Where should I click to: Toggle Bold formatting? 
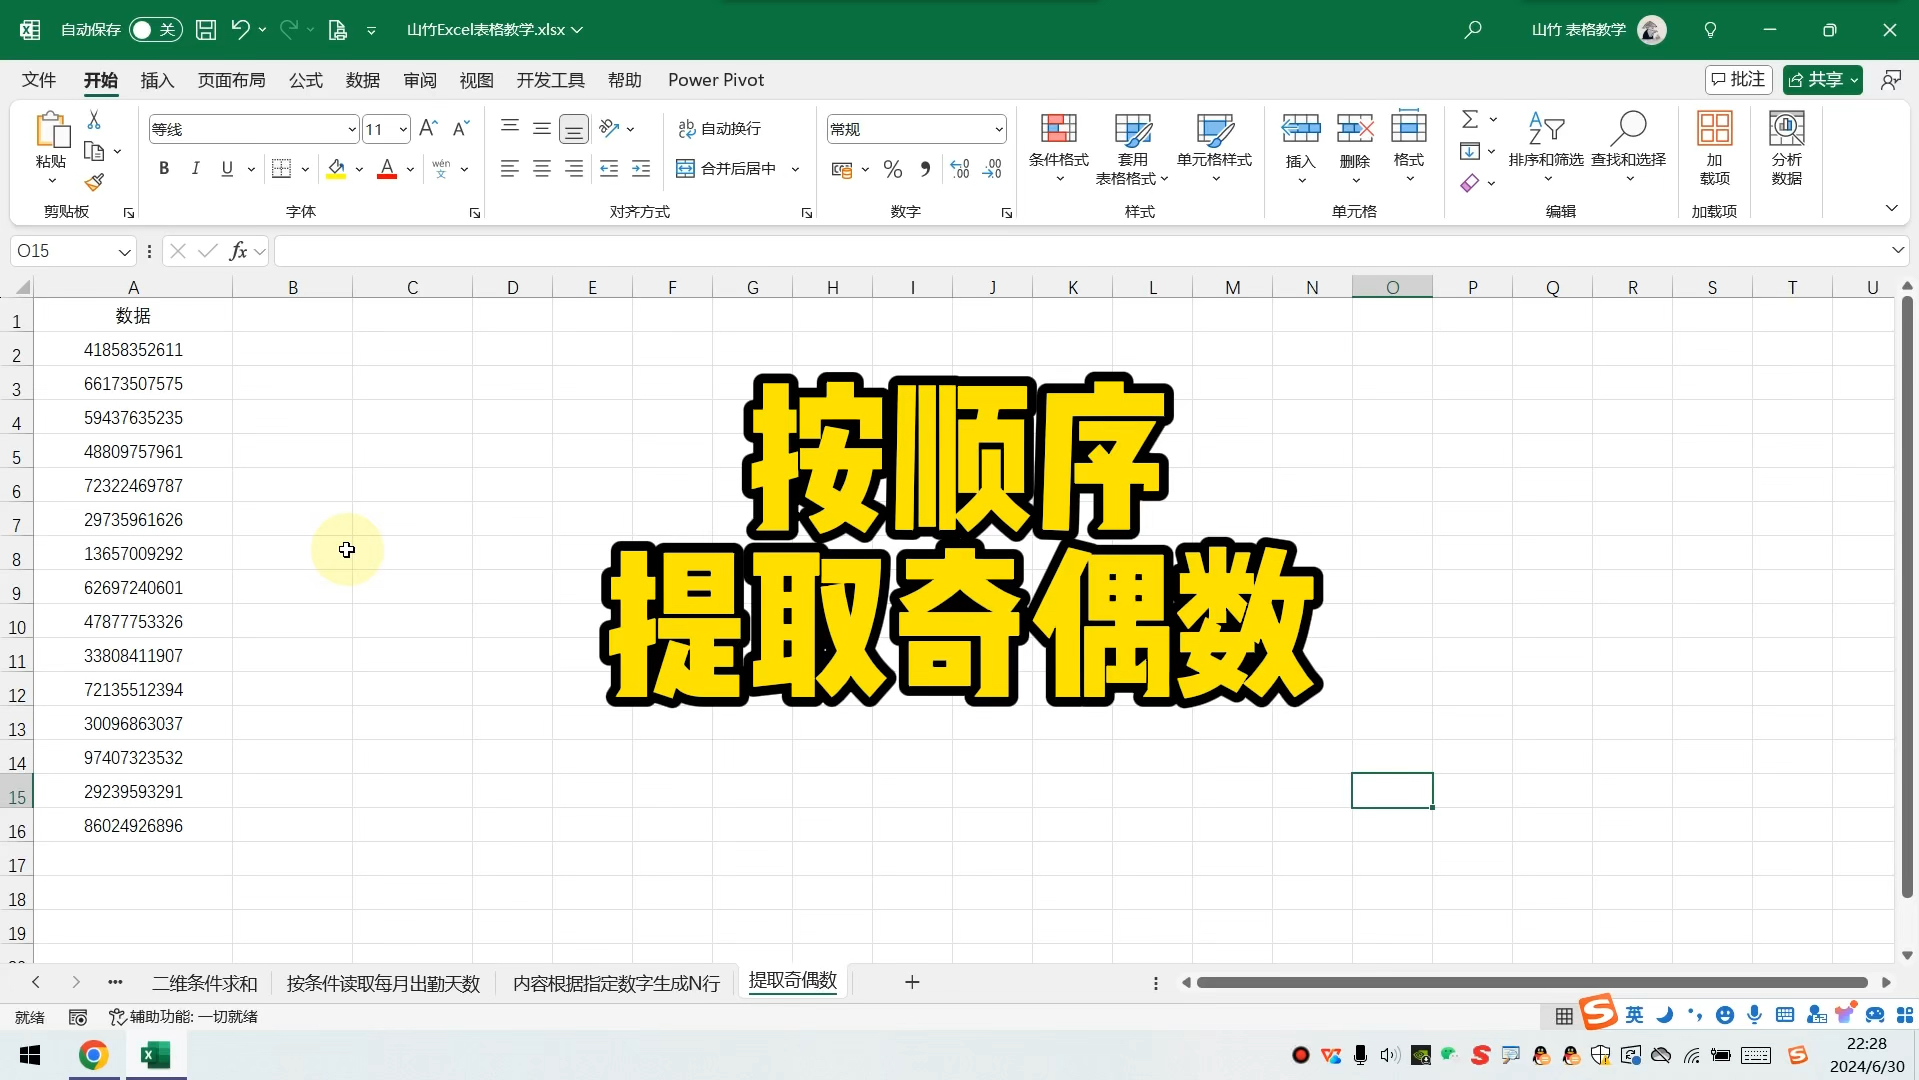click(164, 169)
